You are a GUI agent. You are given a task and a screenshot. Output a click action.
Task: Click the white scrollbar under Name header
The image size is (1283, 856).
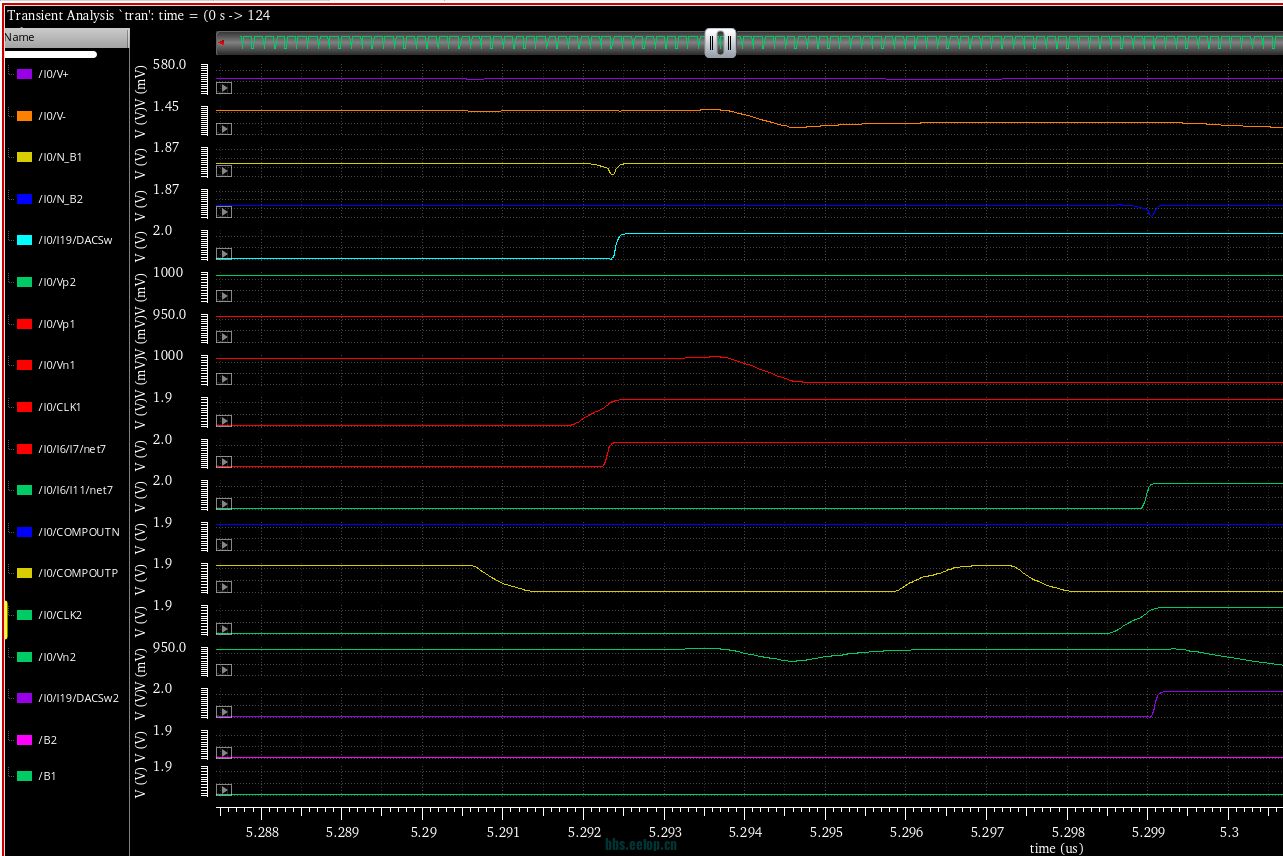click(50, 55)
